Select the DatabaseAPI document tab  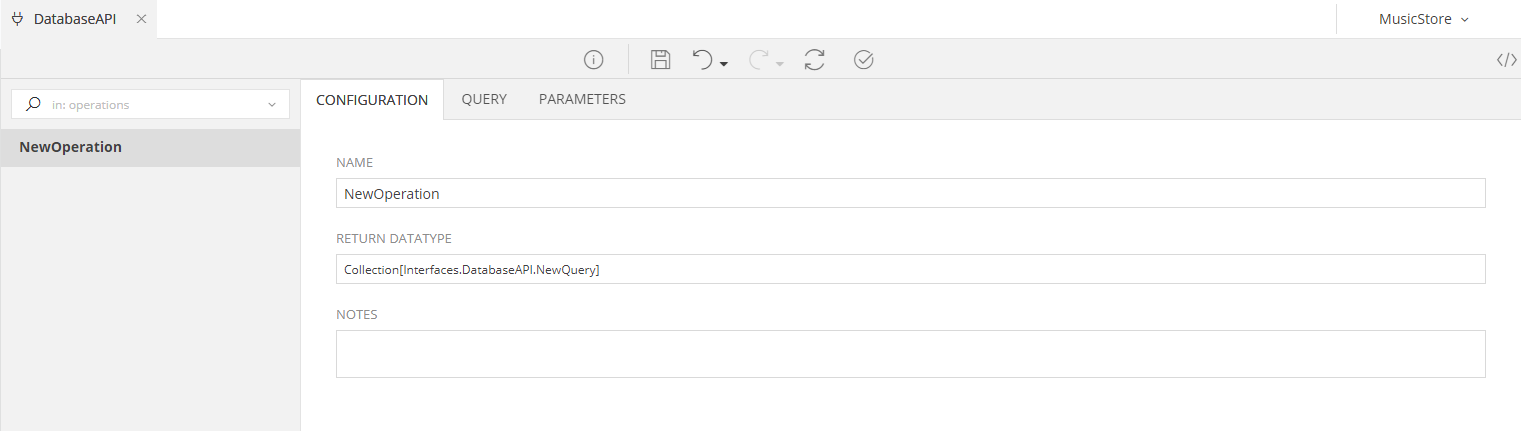[x=74, y=19]
